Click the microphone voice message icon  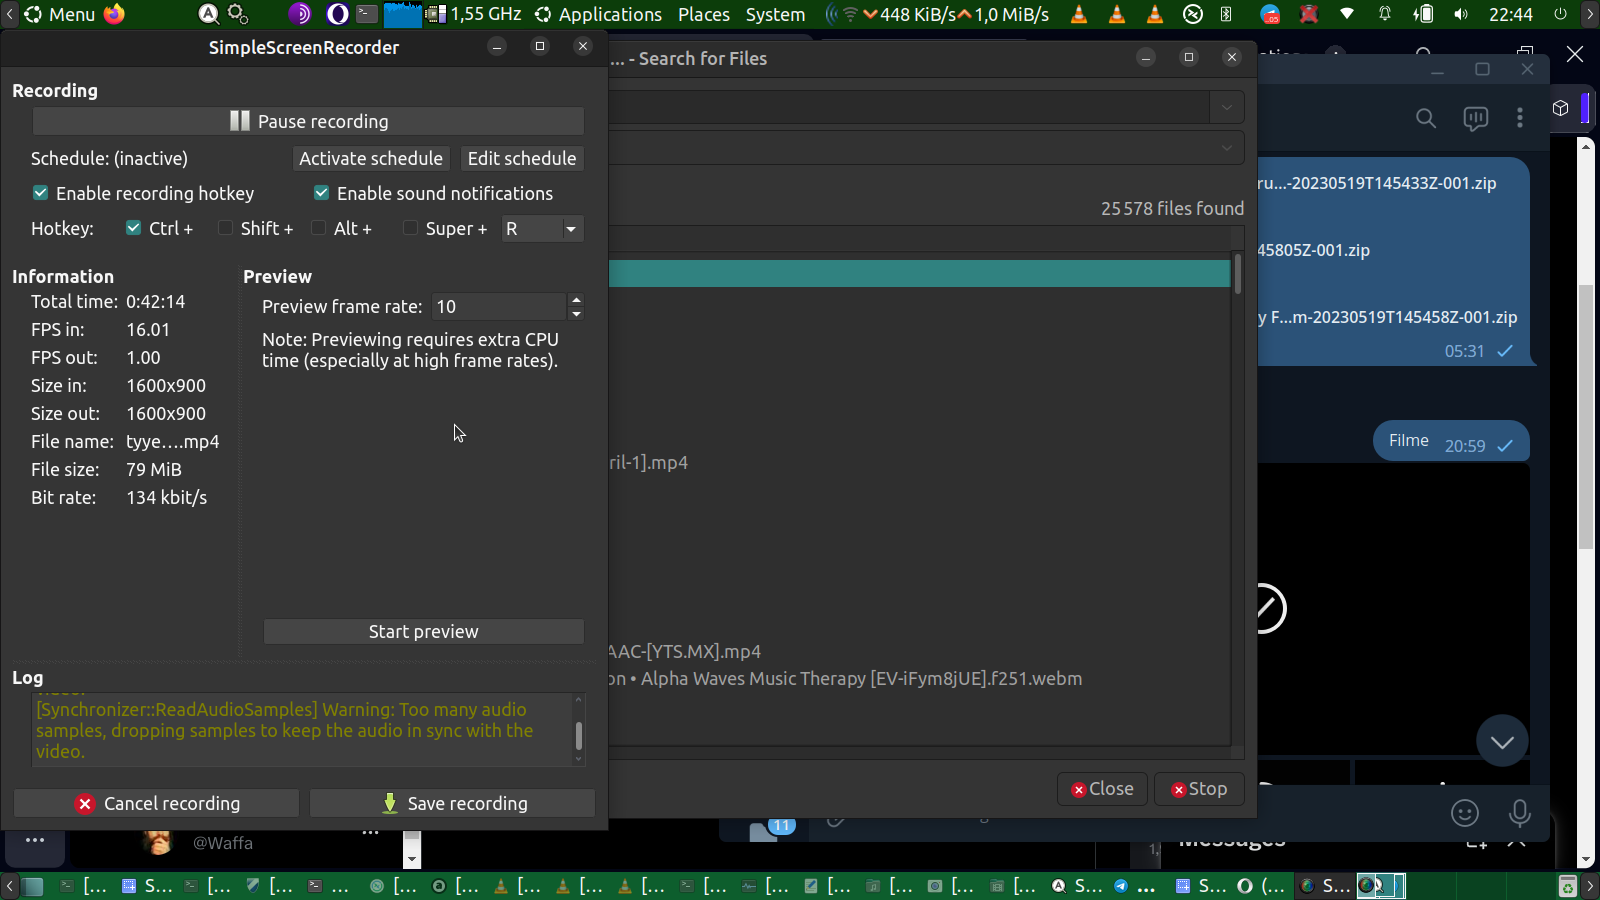[1519, 813]
